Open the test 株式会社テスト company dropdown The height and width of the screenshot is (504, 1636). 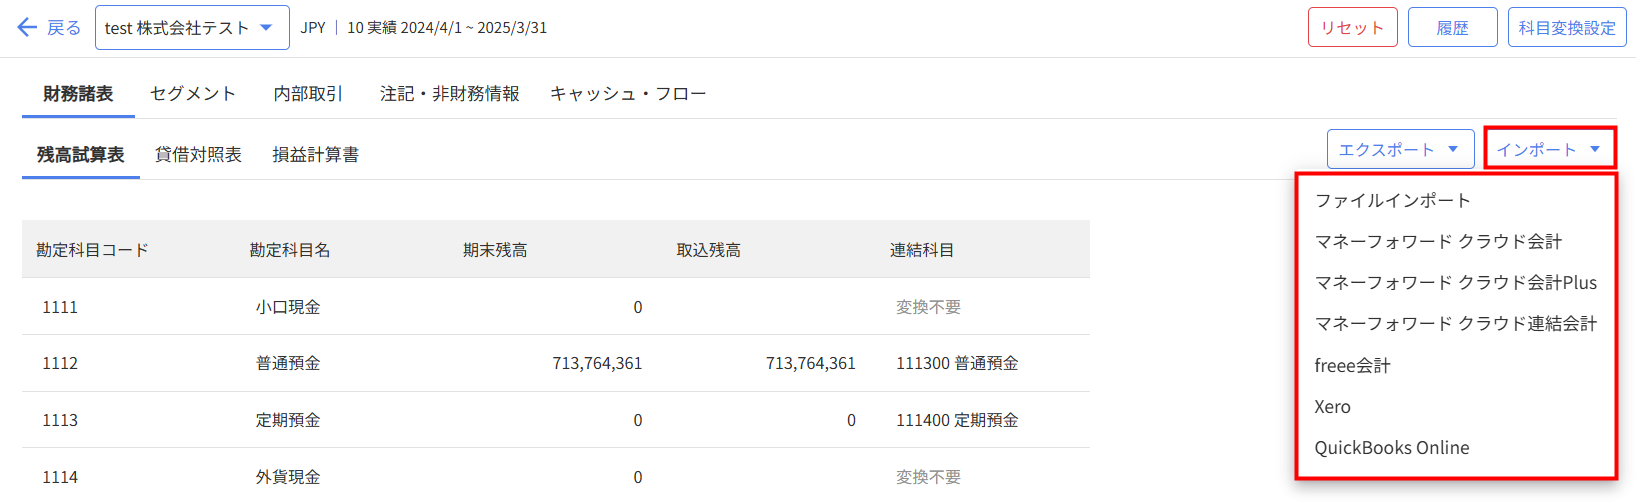(192, 28)
